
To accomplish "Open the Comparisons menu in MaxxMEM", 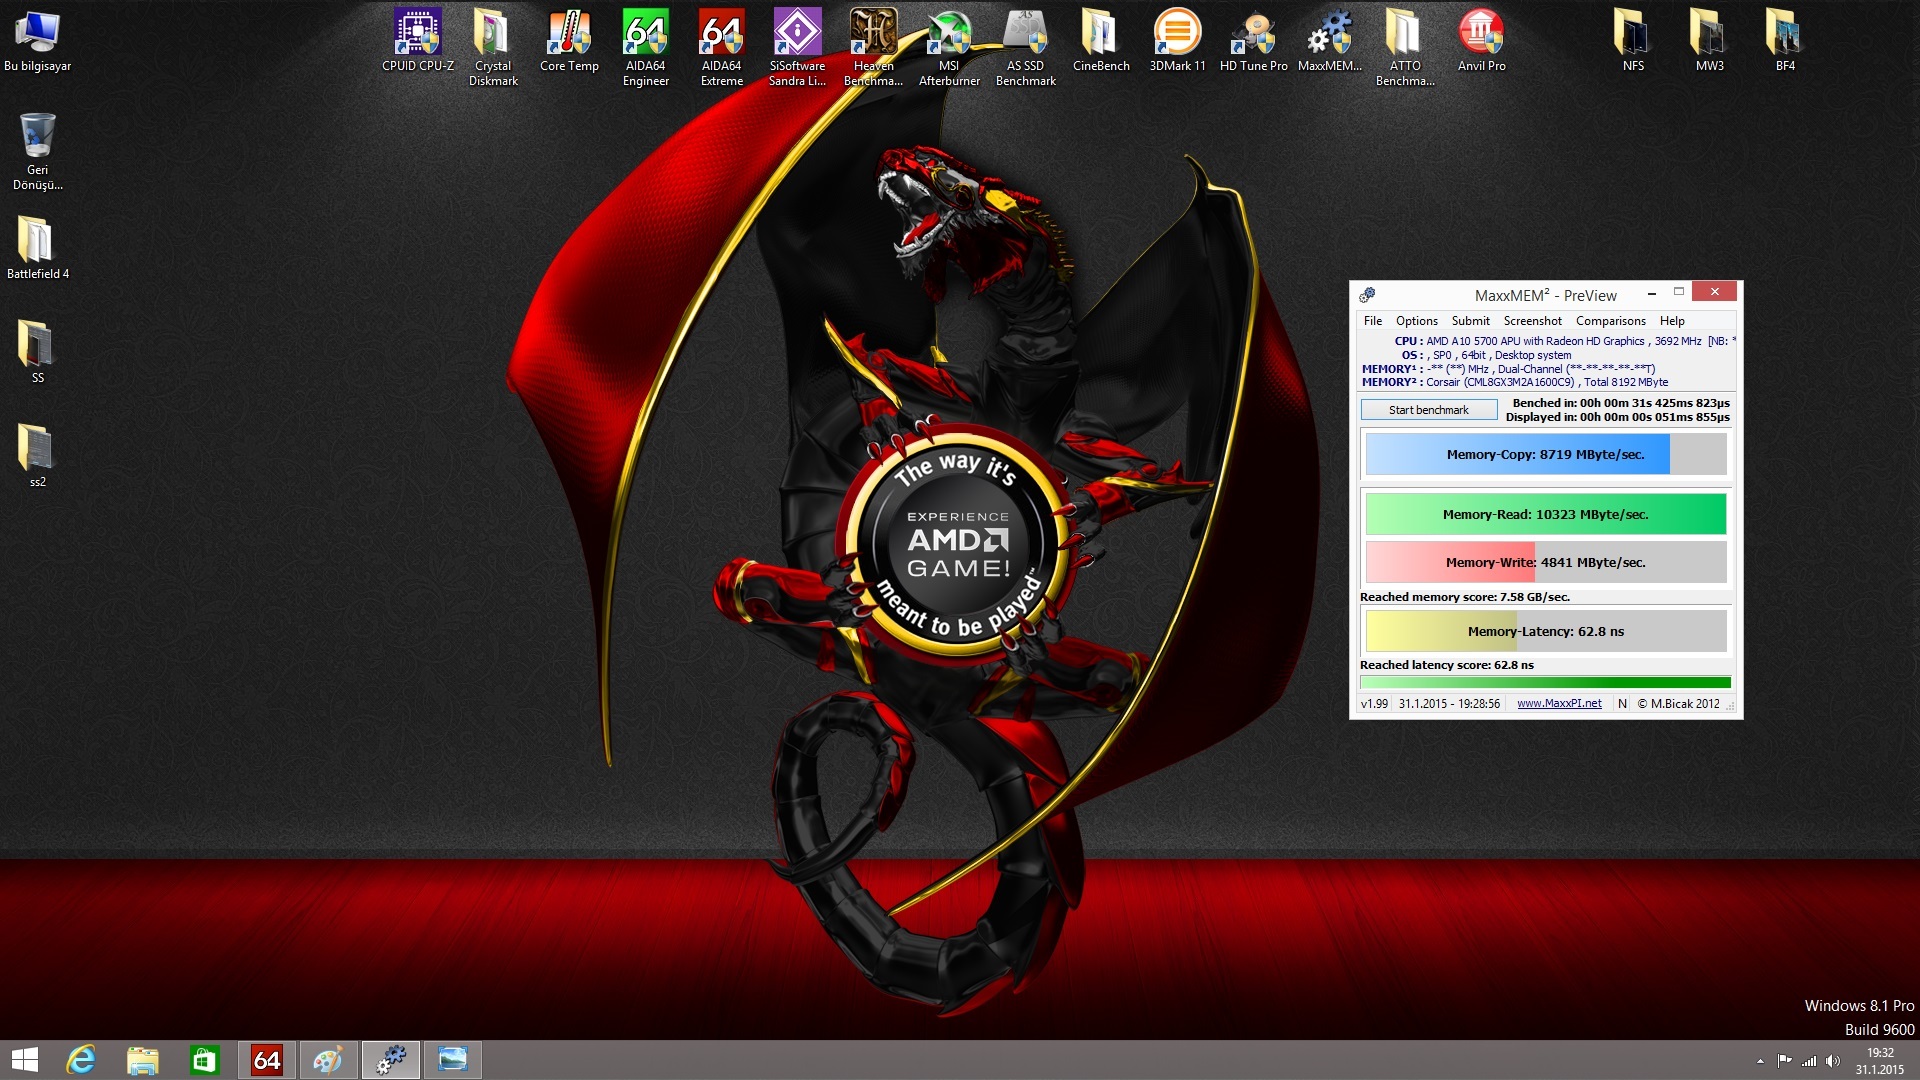I will 1610,321.
